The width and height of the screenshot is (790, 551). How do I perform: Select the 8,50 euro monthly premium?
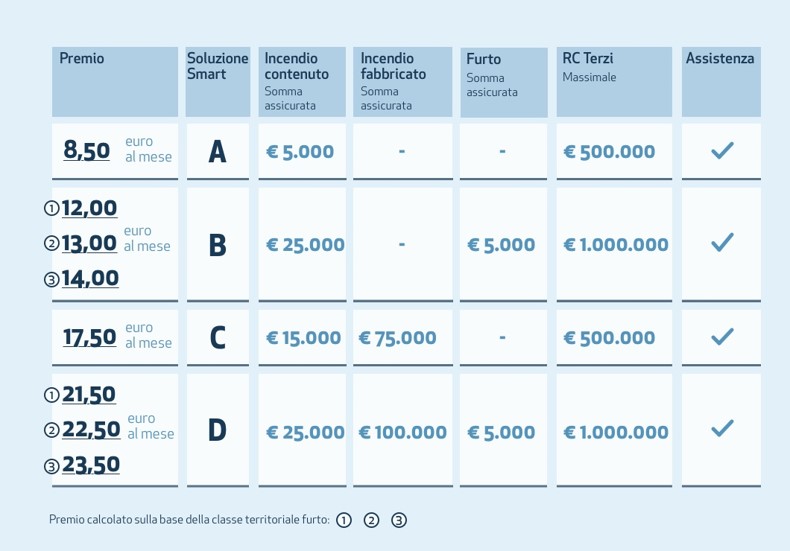(87, 150)
